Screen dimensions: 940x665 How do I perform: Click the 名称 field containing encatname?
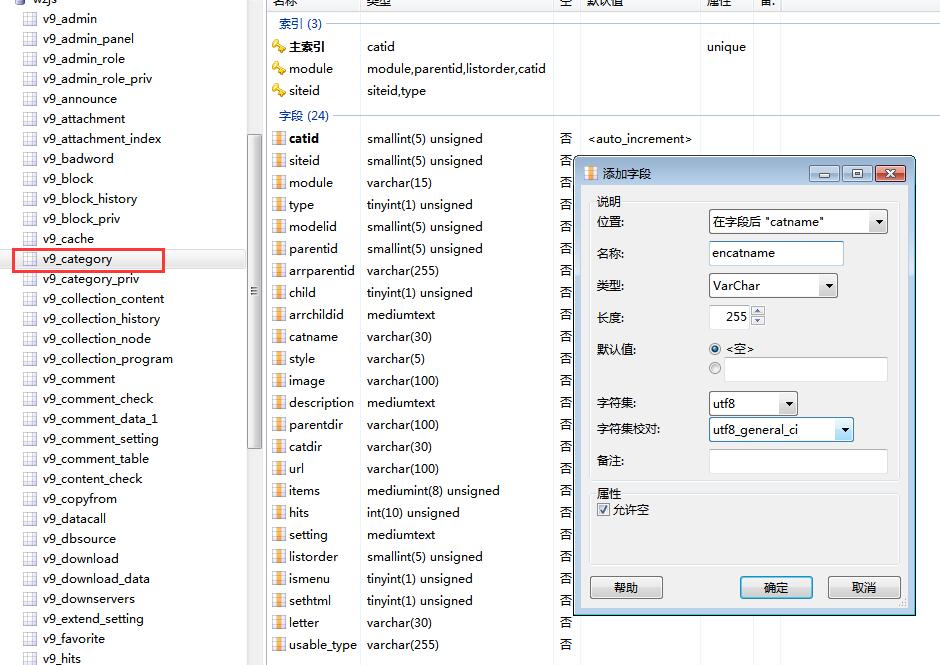776,253
